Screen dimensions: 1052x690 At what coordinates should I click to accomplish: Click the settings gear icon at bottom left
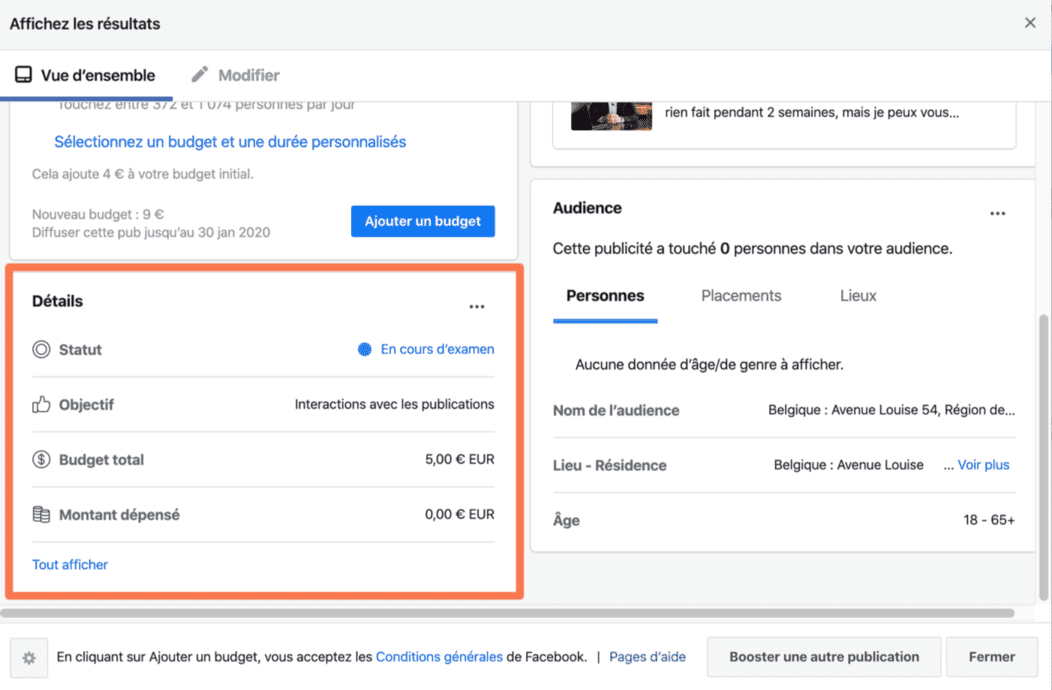(29, 658)
